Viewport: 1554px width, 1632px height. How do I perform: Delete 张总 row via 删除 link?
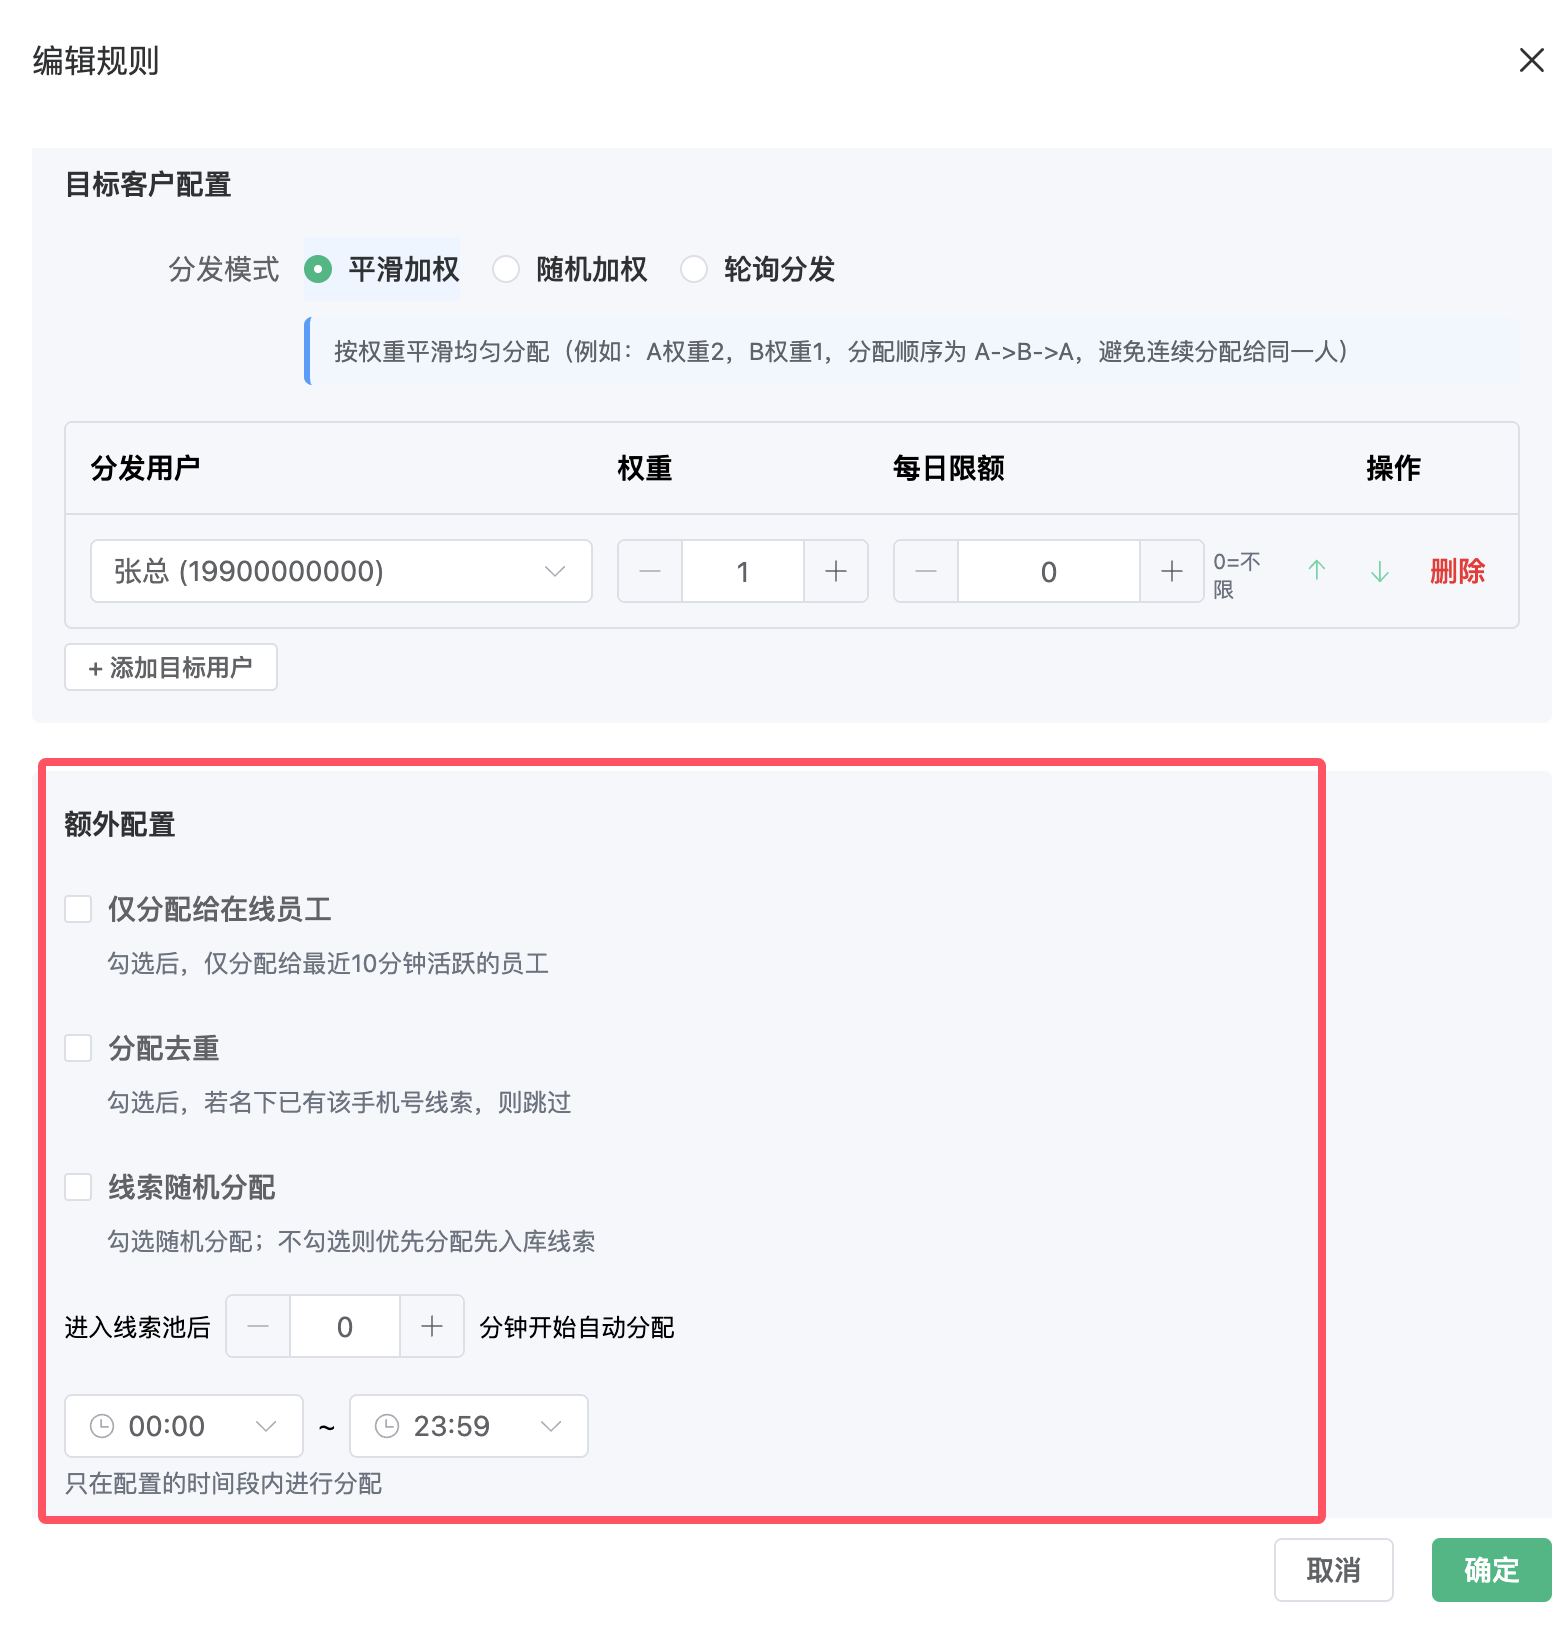coord(1456,571)
